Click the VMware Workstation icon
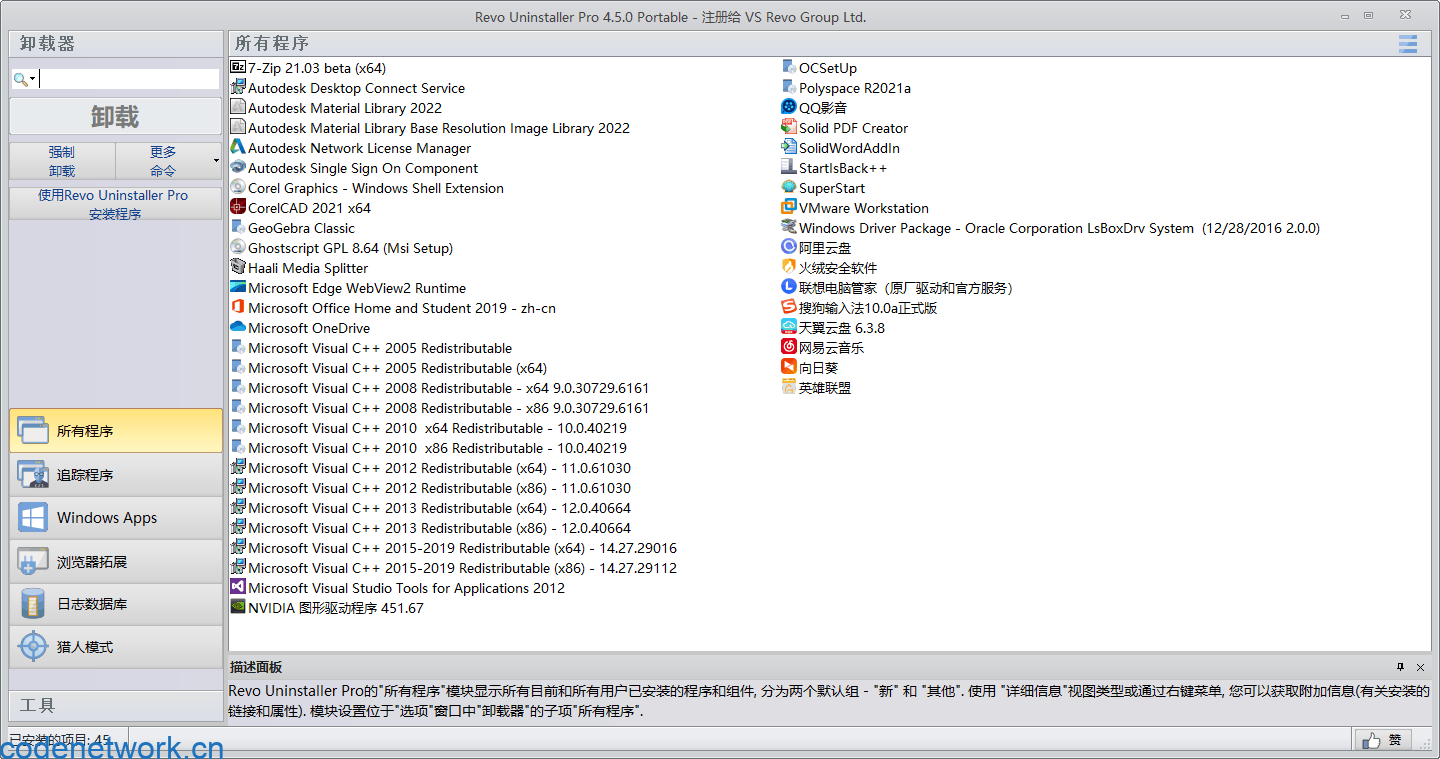This screenshot has height=759, width=1440. (x=789, y=208)
